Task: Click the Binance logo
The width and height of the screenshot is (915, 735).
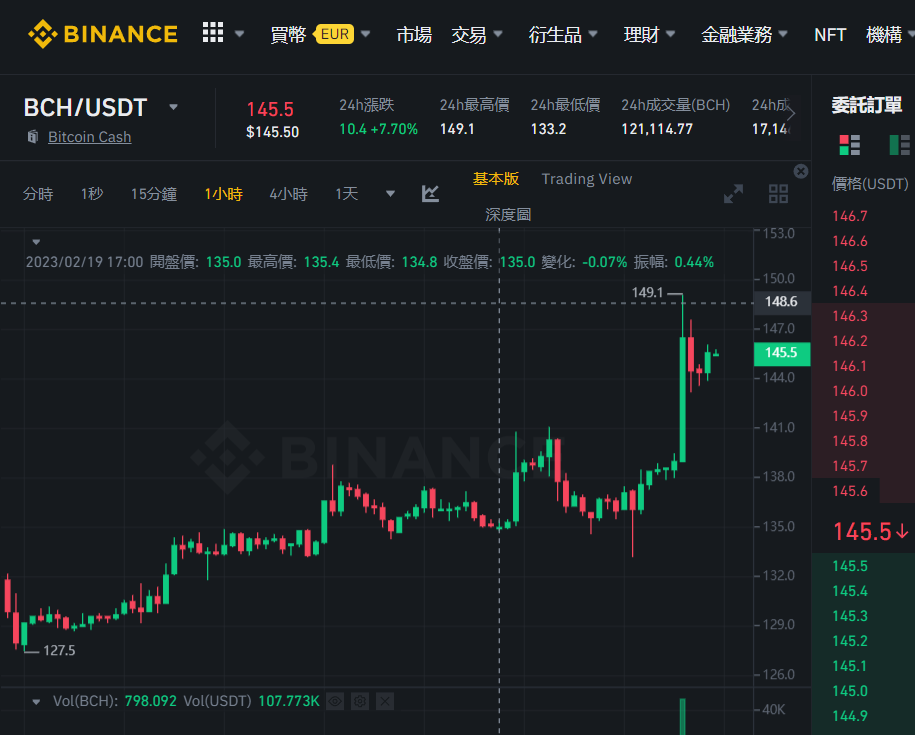Action: (103, 34)
